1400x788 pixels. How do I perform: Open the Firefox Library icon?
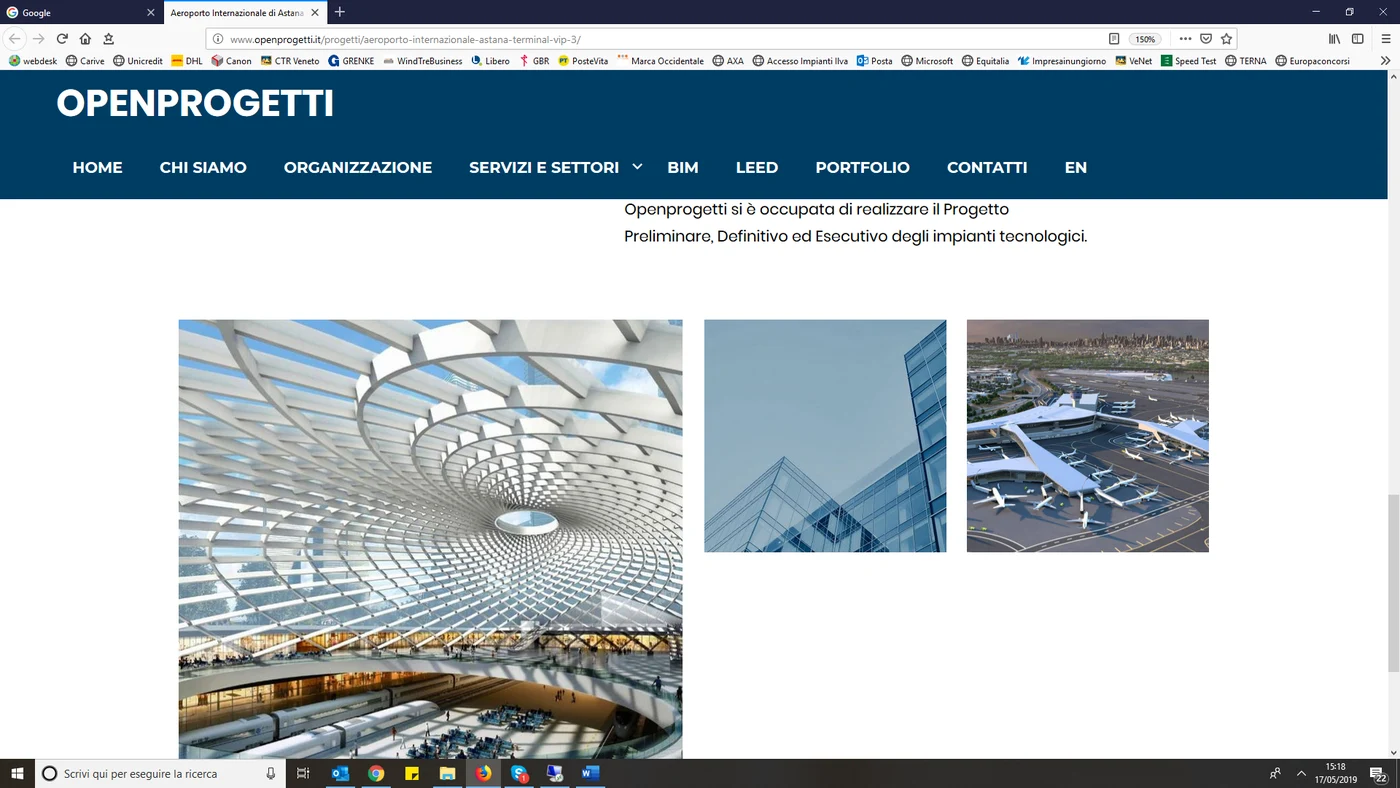(1334, 39)
